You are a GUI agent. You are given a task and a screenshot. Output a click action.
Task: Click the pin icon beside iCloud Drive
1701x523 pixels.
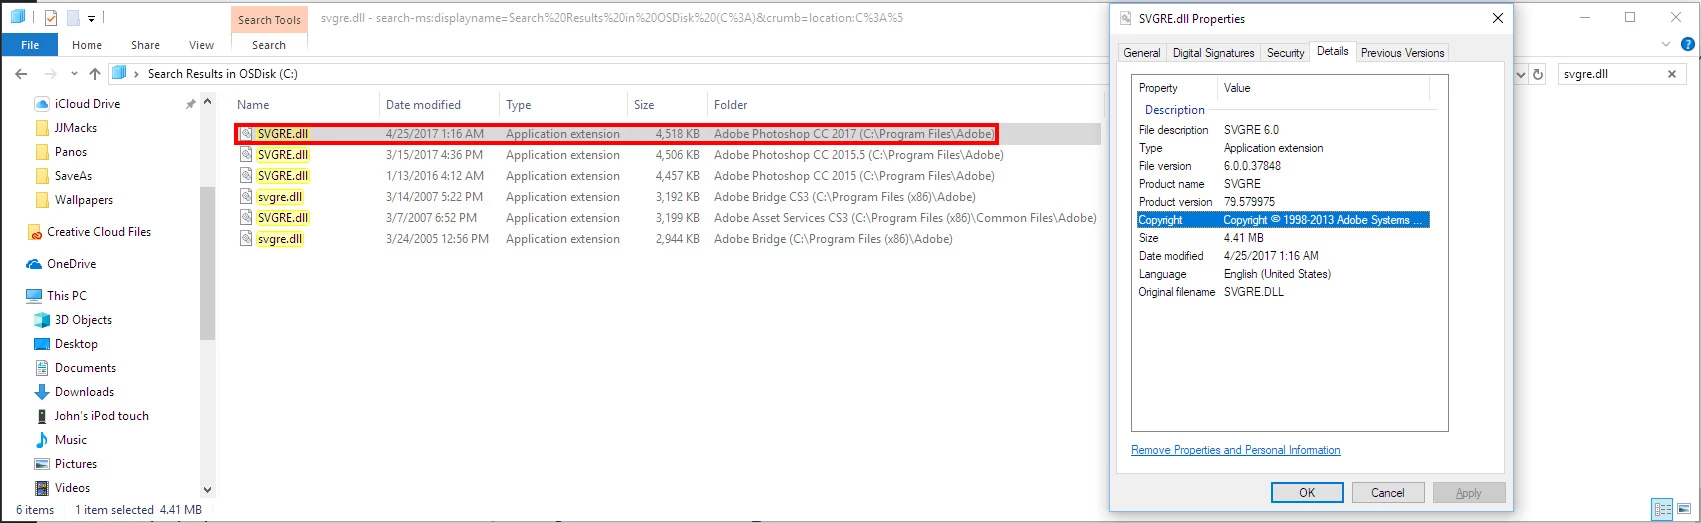[x=190, y=104]
